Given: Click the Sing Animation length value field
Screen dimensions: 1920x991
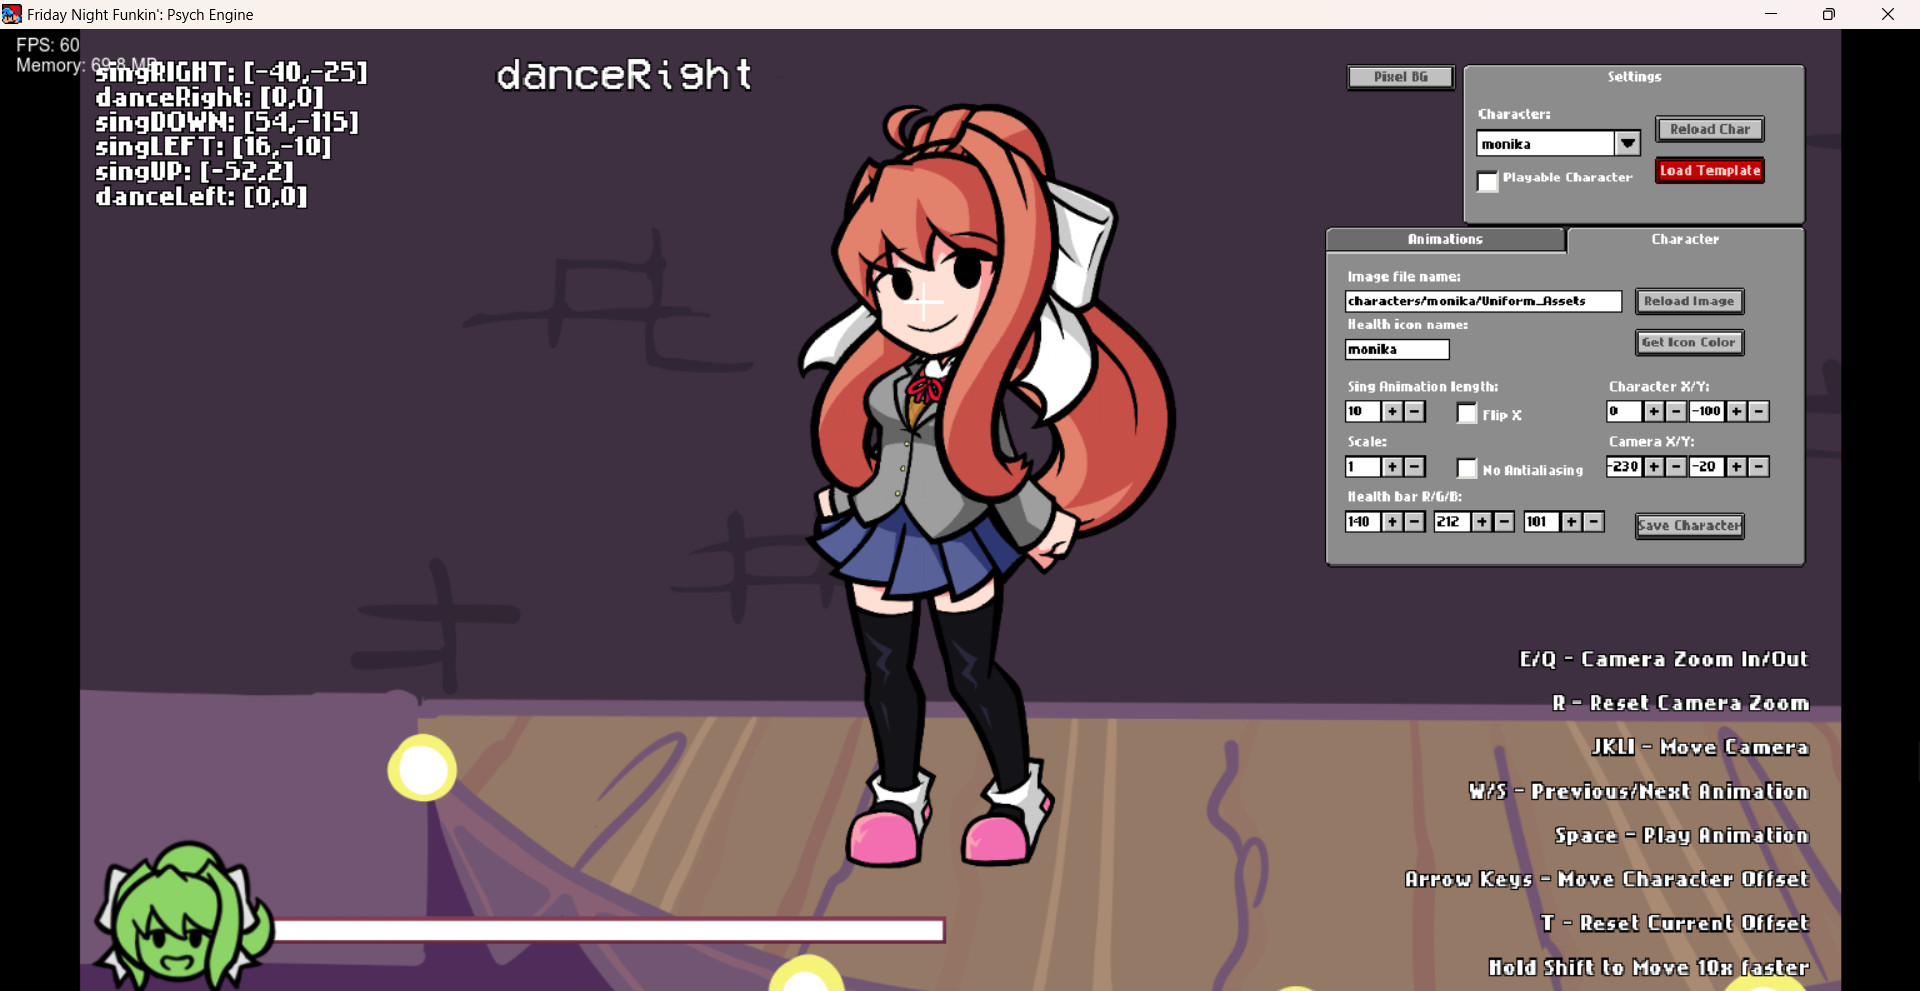Looking at the screenshot, I should coord(1363,412).
